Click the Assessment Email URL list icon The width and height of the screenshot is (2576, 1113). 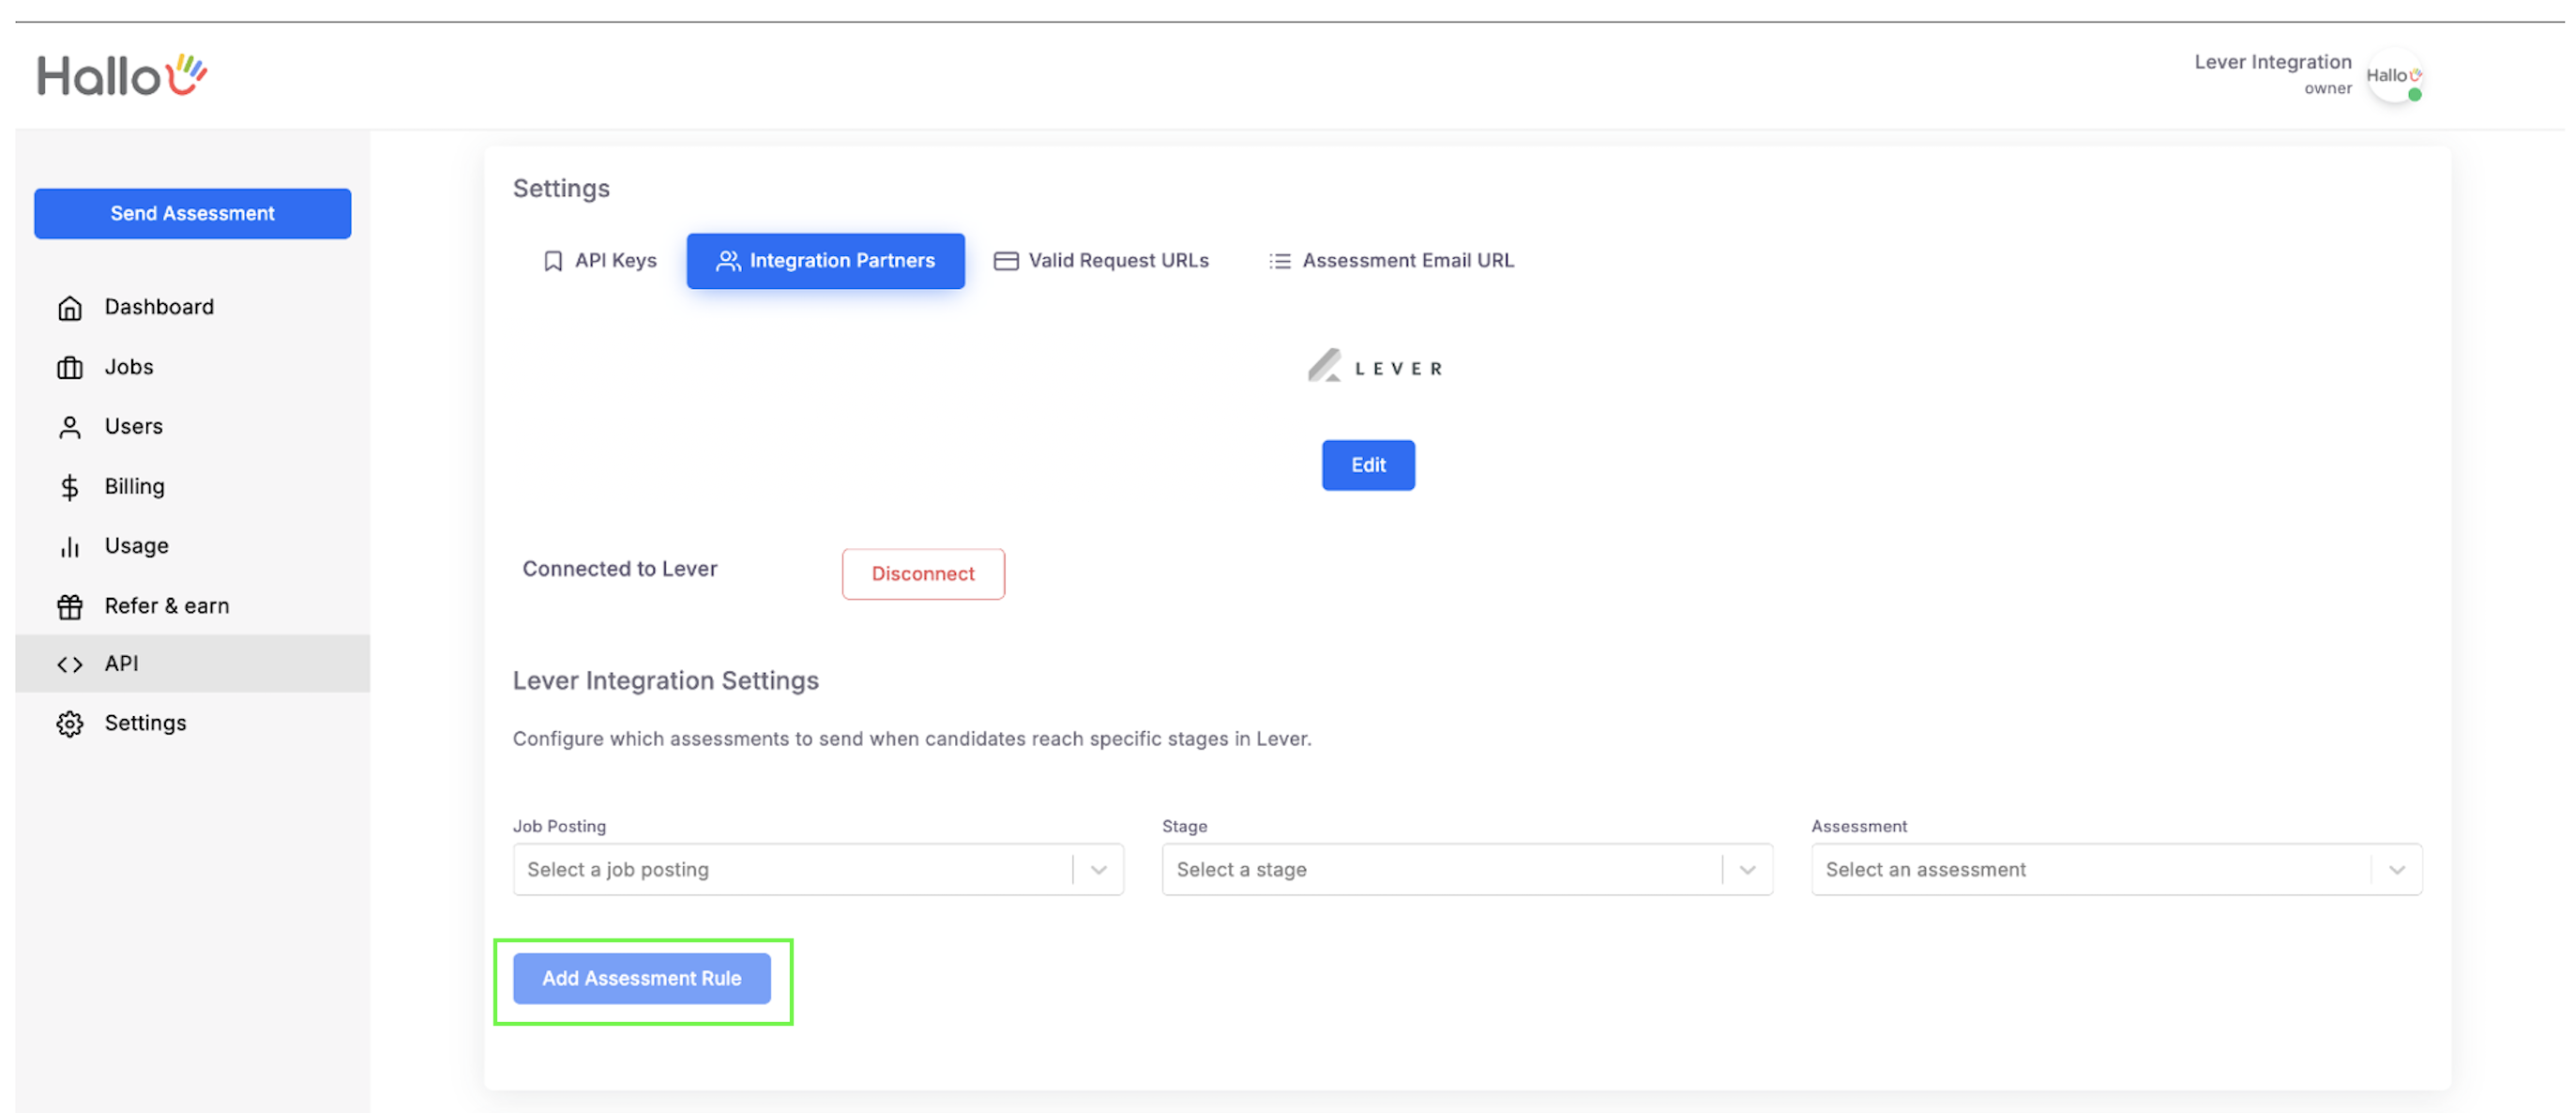1279,261
